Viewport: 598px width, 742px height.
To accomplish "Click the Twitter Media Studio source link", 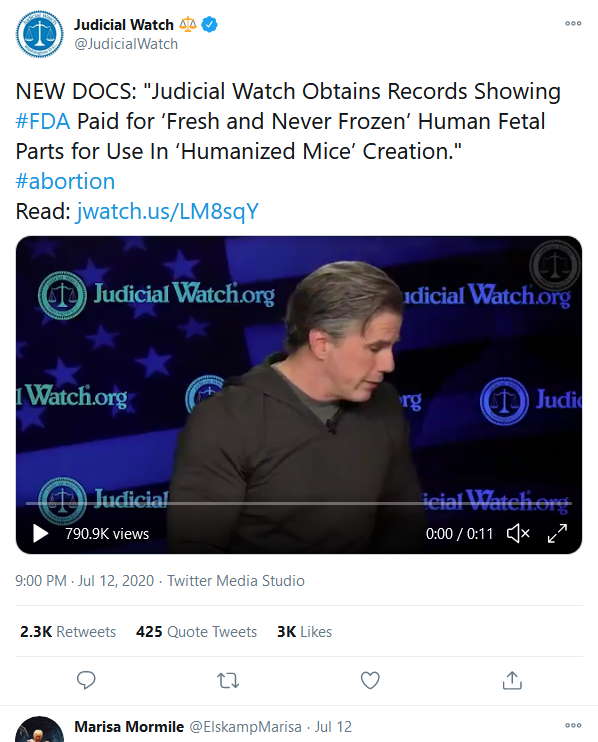I will coord(236,581).
